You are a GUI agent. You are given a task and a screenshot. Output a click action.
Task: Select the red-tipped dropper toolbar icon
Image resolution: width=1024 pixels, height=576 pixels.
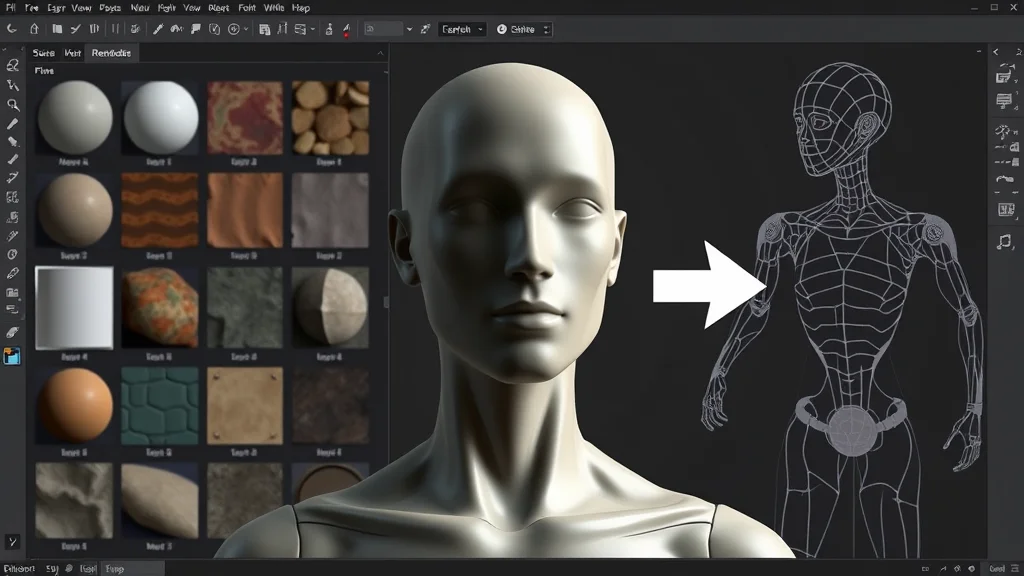click(x=346, y=29)
